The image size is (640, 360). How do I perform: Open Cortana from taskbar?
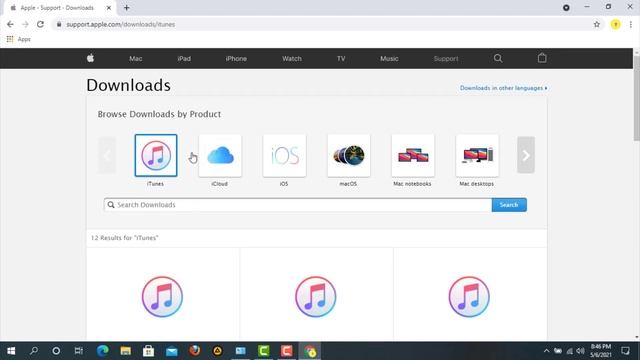[56, 351]
